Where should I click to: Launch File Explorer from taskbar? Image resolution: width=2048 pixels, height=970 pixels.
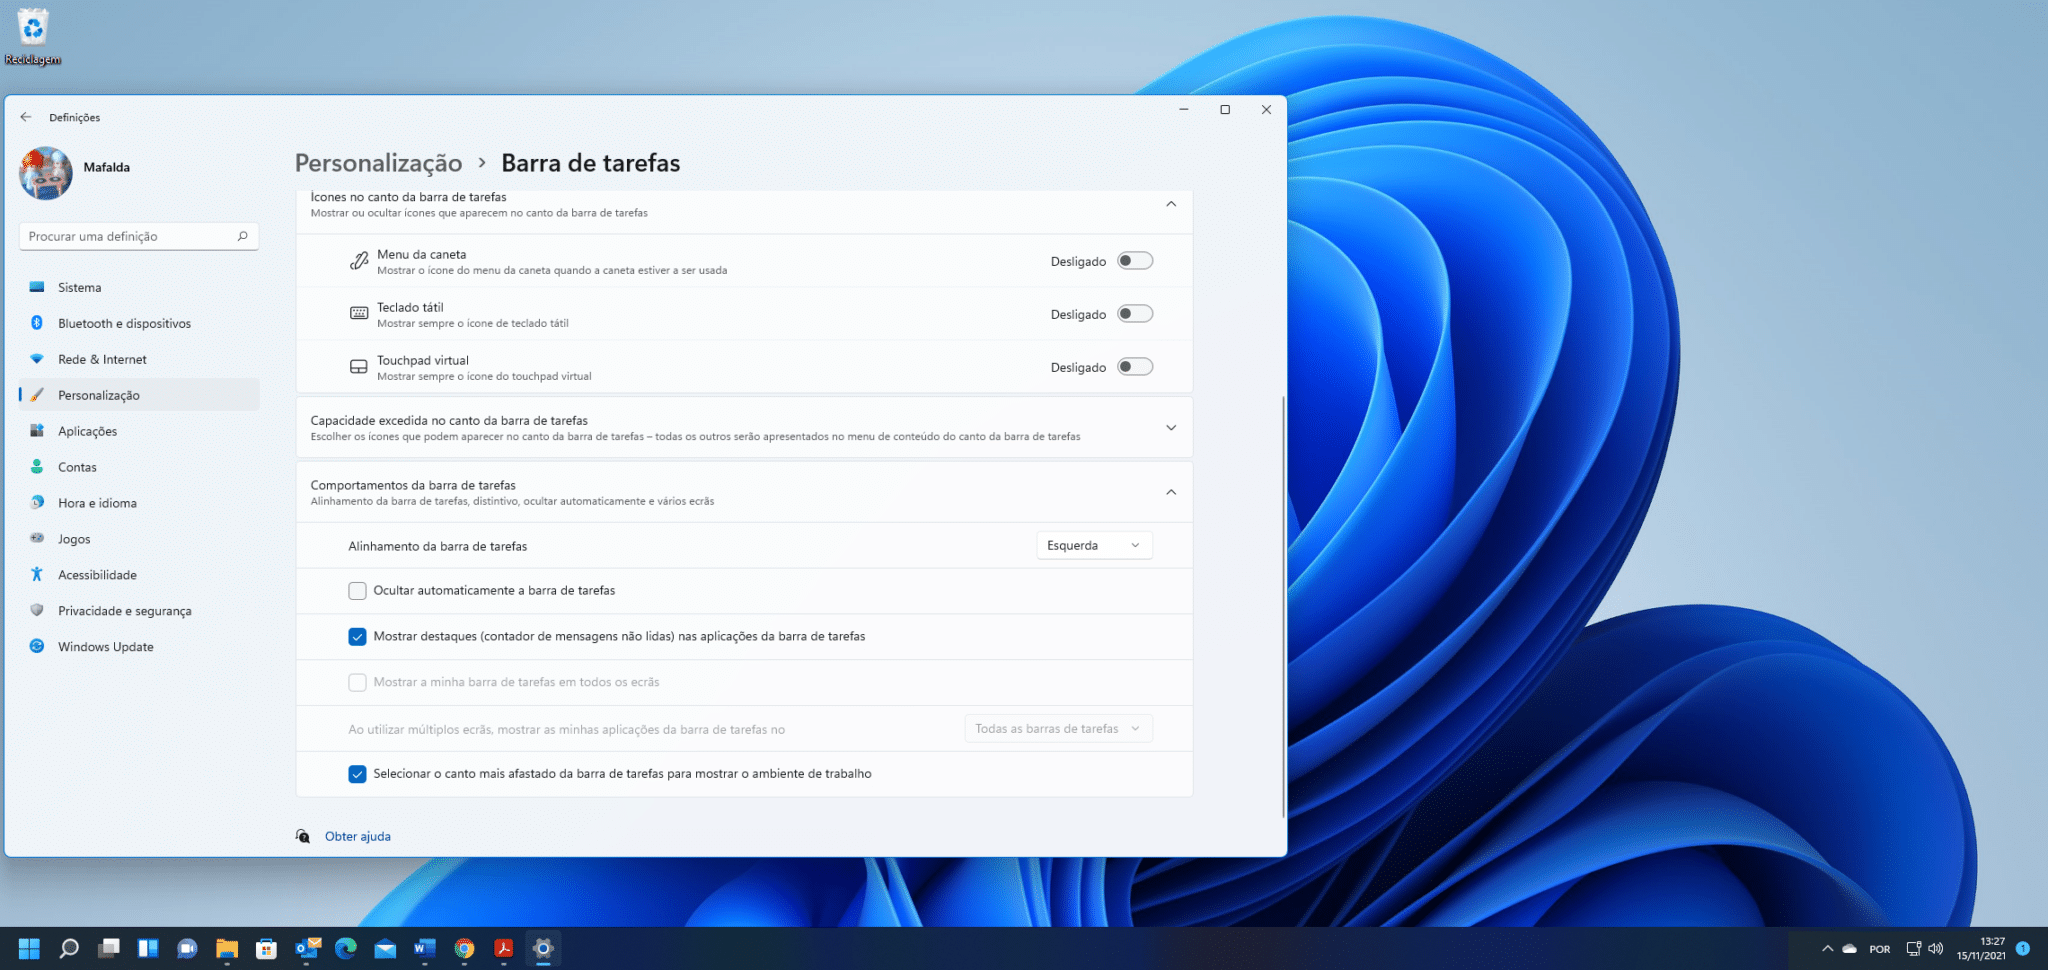[227, 948]
